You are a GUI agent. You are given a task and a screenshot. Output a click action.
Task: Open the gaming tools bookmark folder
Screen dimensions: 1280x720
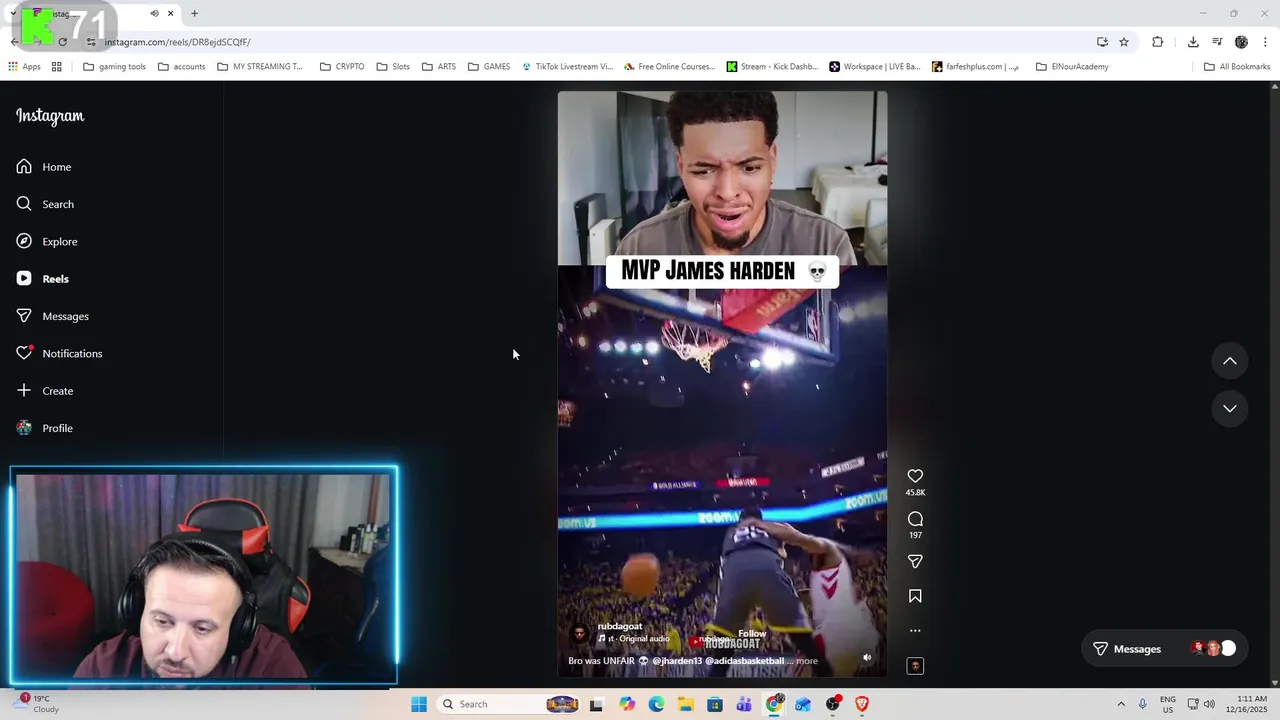pyautogui.click(x=115, y=67)
